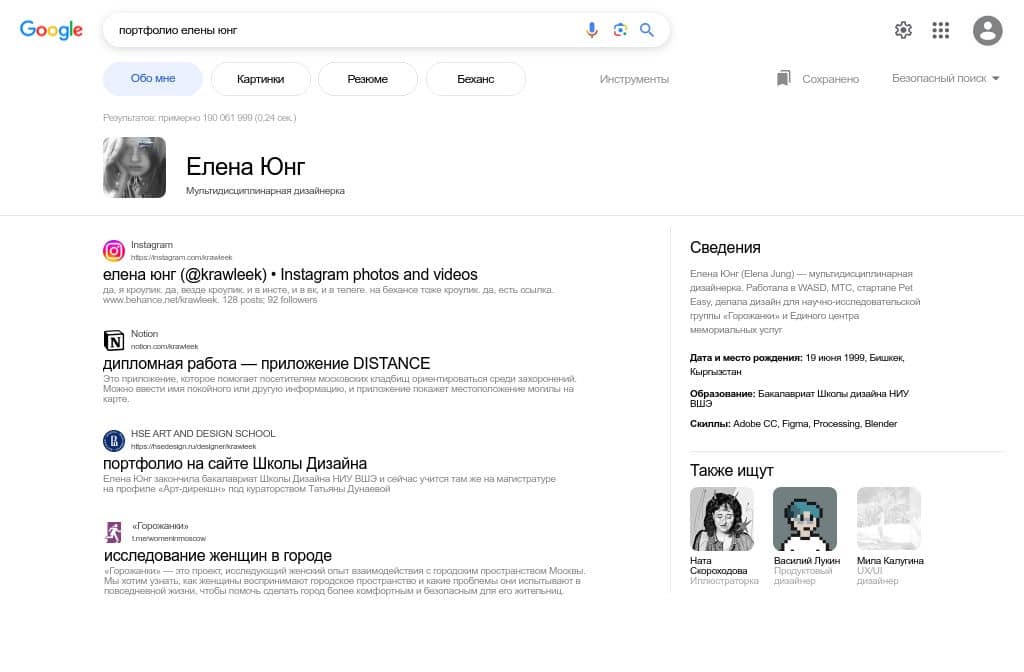This screenshot has width=1024, height=672.
Task: Switch to the Резюме tab
Action: [x=368, y=79]
